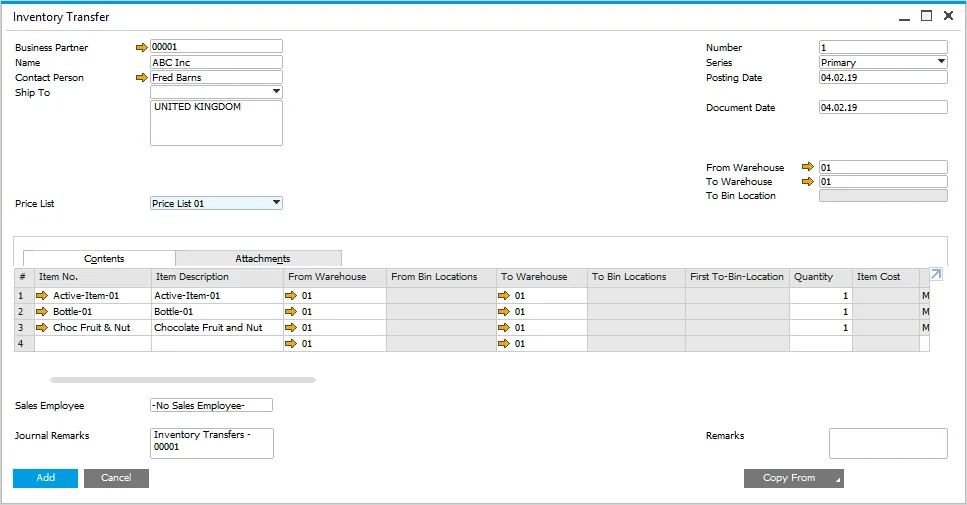
Task: Open Contact Person link arrow for Fred Barns
Action: pos(141,77)
